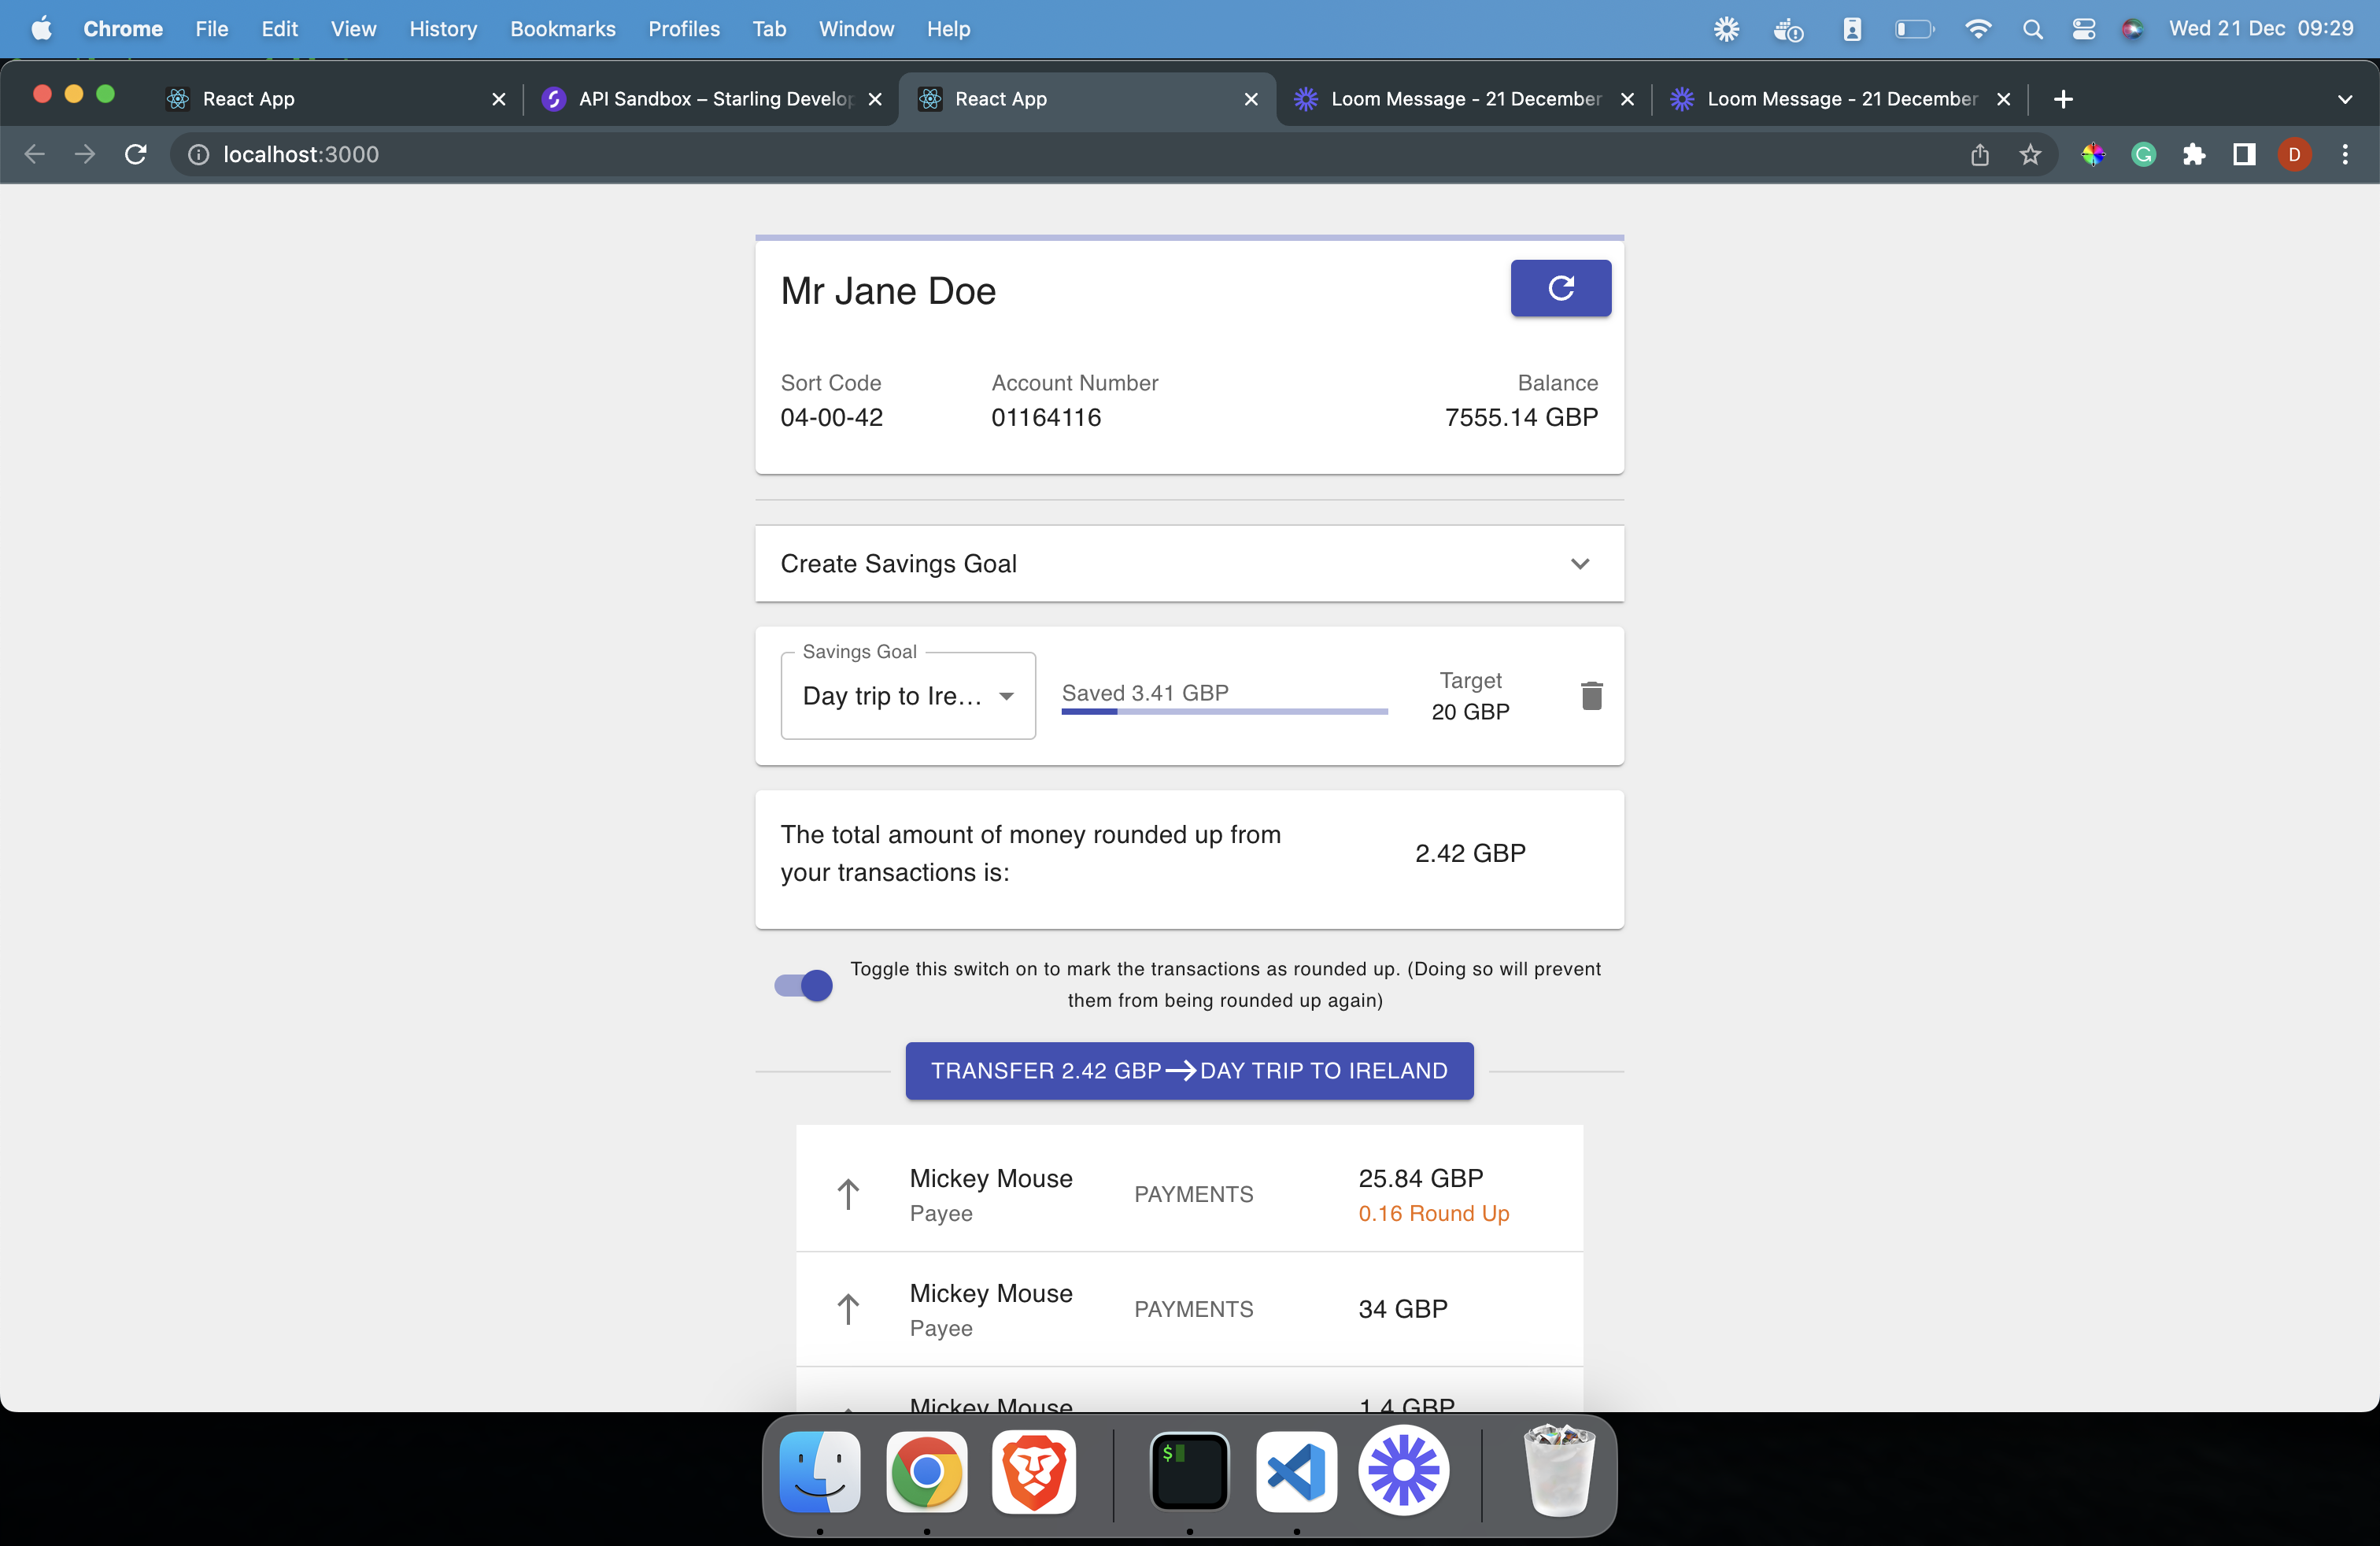2380x1546 pixels.
Task: Select the 0.16 Round Up text
Action: [1433, 1213]
